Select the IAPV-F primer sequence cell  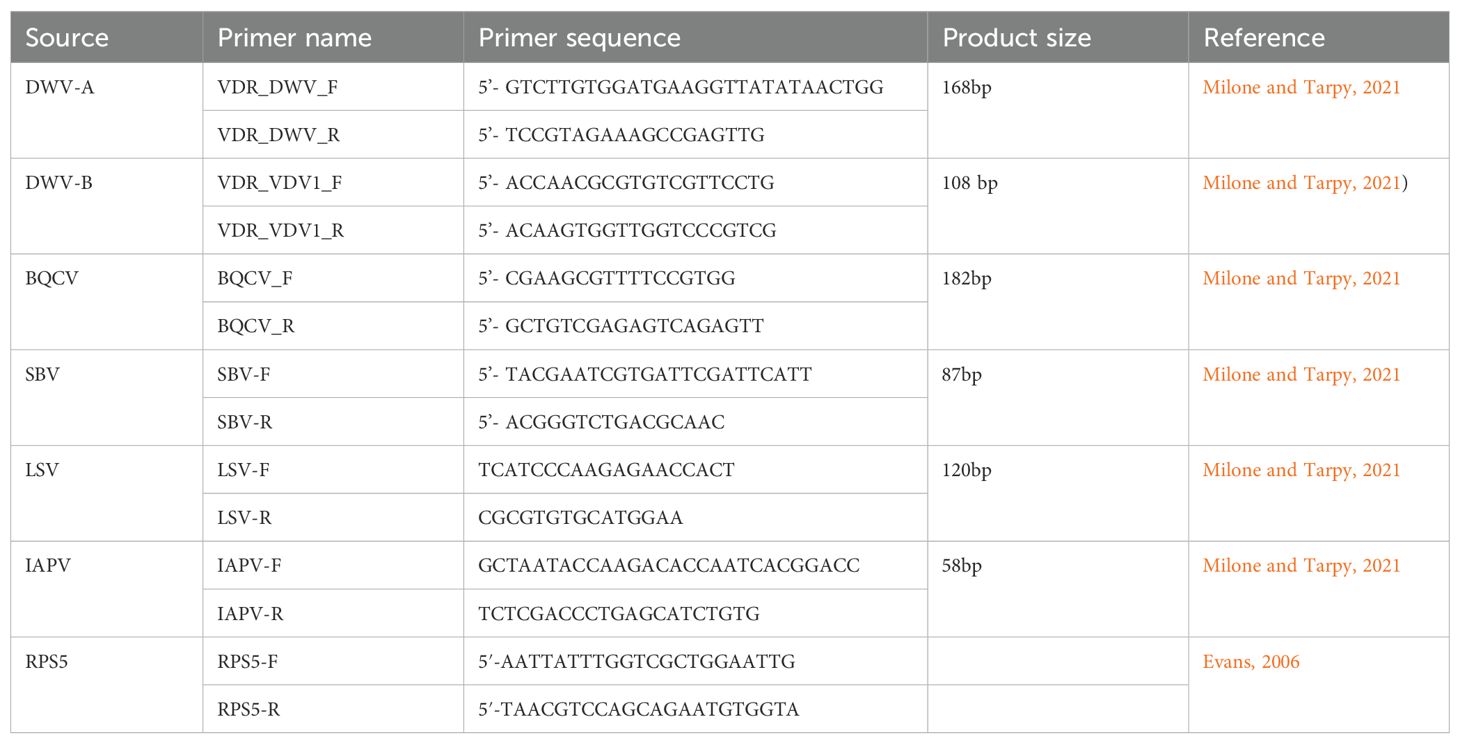point(696,566)
